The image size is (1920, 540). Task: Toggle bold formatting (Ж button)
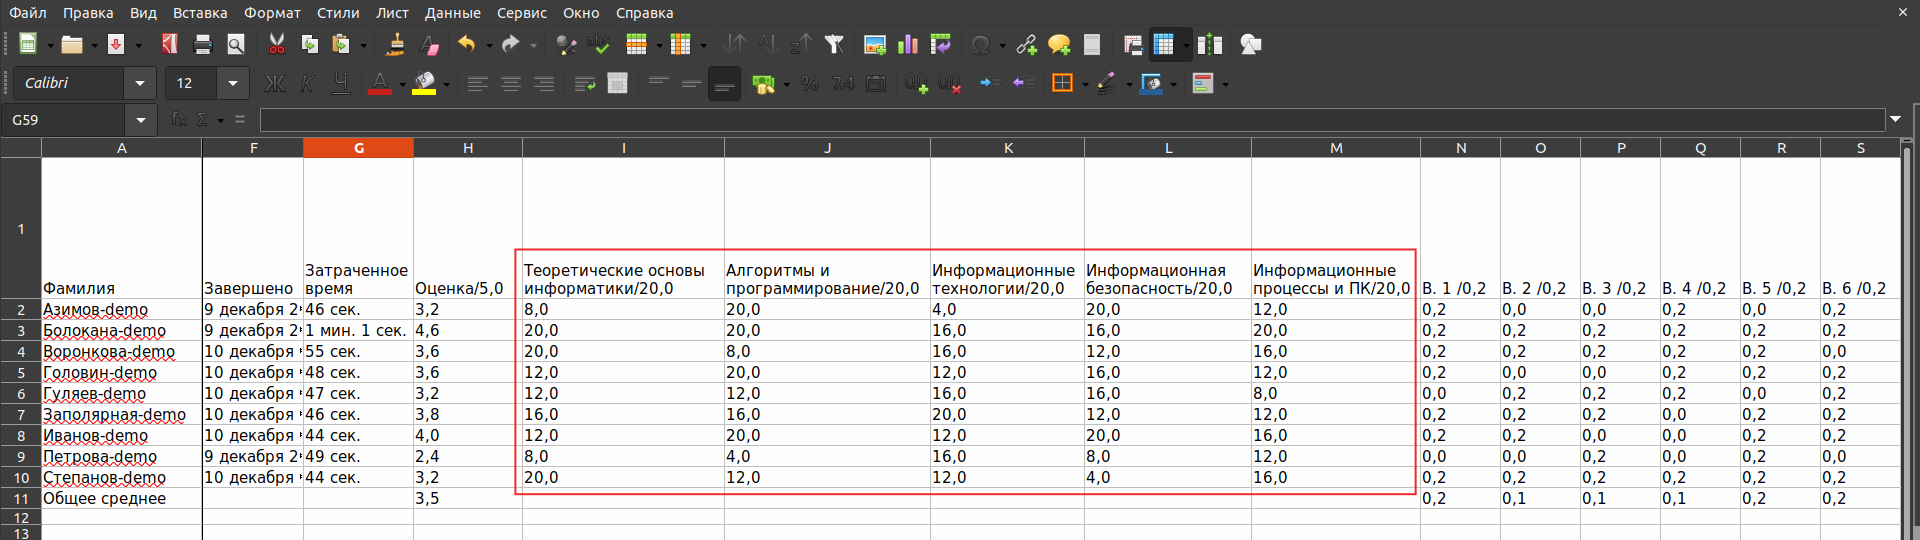pyautogui.click(x=274, y=83)
